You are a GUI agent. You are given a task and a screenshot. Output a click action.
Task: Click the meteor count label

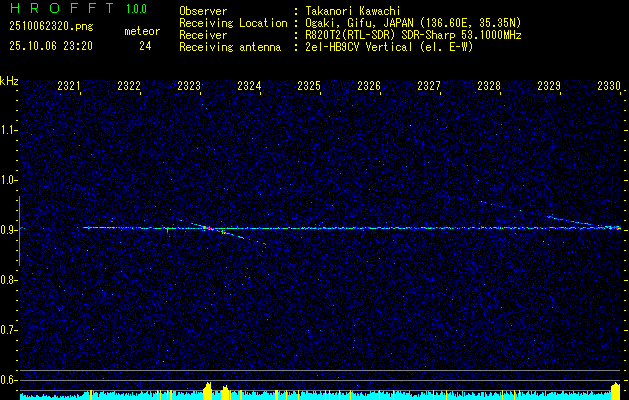pyautogui.click(x=142, y=31)
